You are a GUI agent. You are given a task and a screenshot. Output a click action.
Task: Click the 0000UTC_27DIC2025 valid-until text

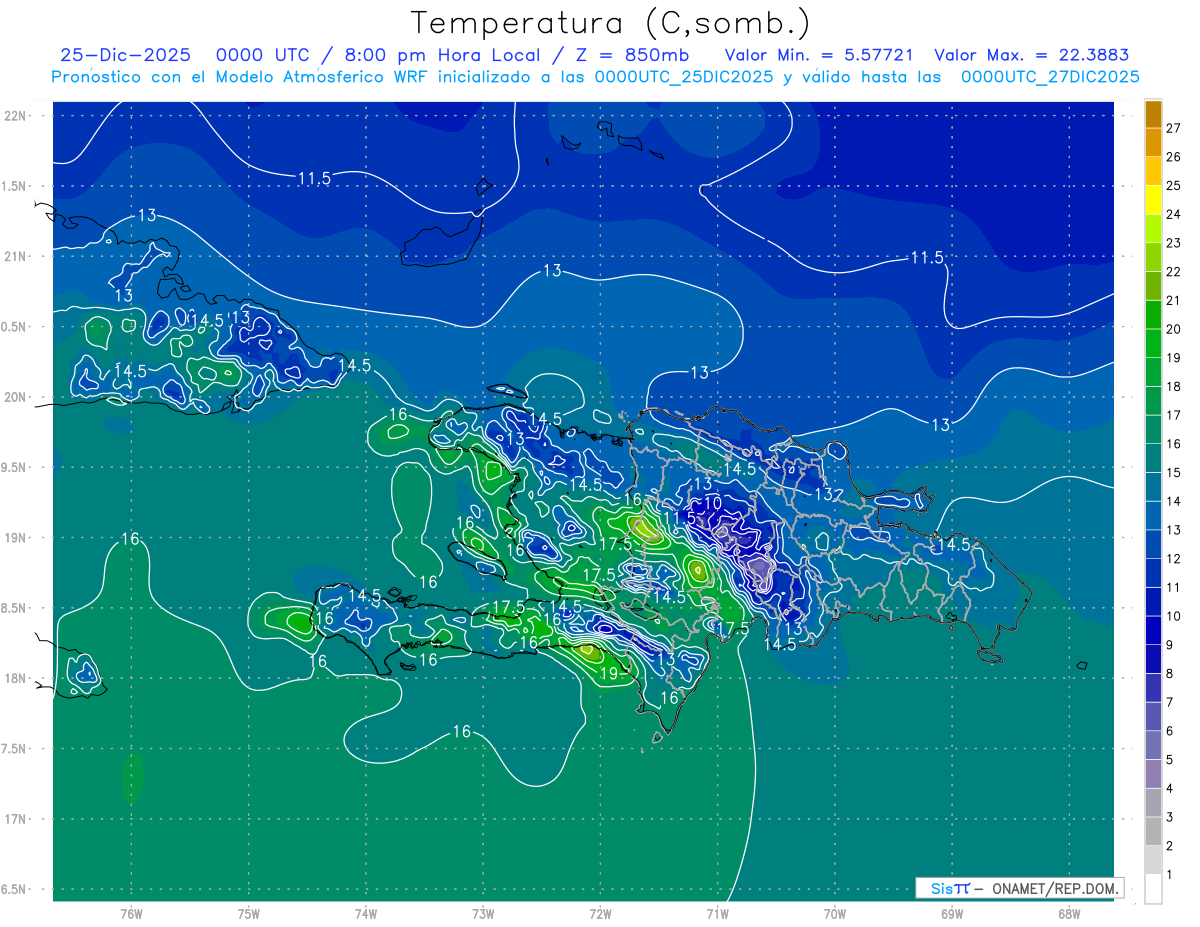pyautogui.click(x=1050, y=76)
